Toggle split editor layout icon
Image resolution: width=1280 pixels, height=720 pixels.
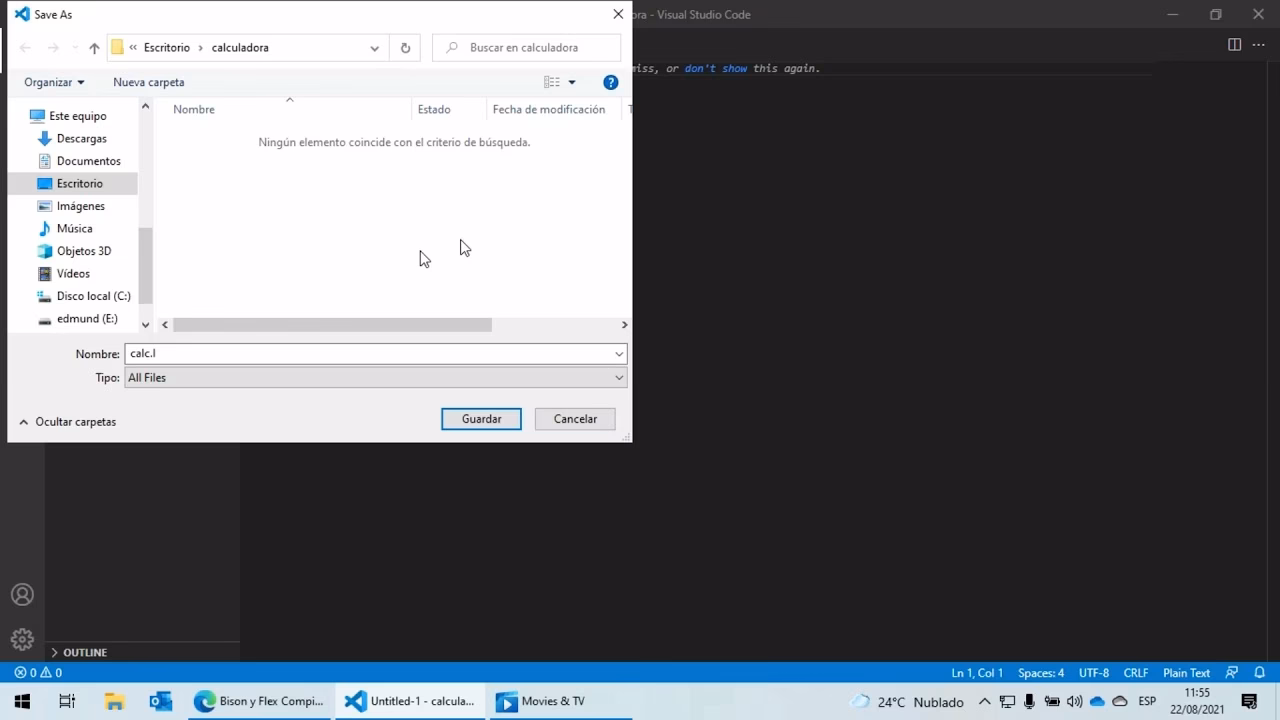[x=1234, y=45]
